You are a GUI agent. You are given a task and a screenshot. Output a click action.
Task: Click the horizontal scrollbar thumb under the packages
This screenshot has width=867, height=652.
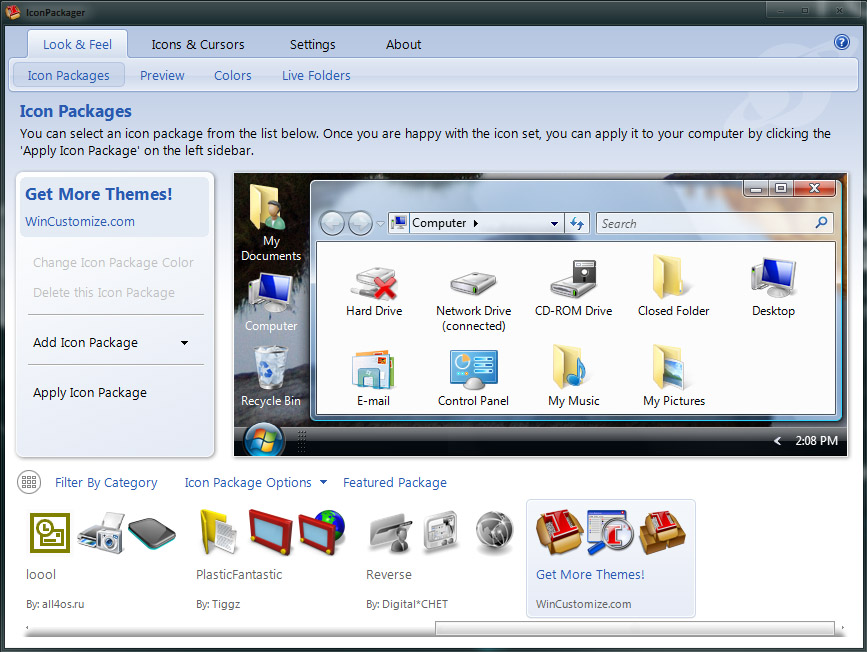[635, 628]
